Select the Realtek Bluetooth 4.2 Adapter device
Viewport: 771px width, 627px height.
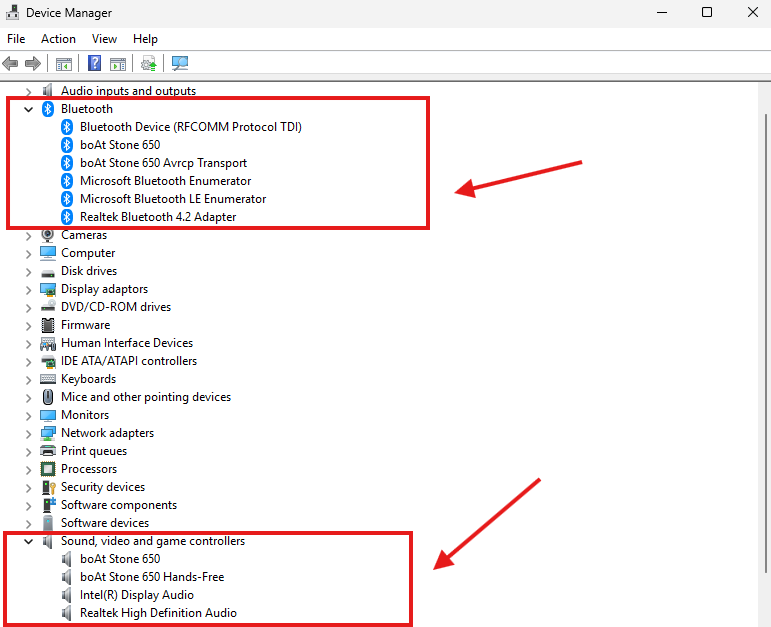tap(157, 217)
